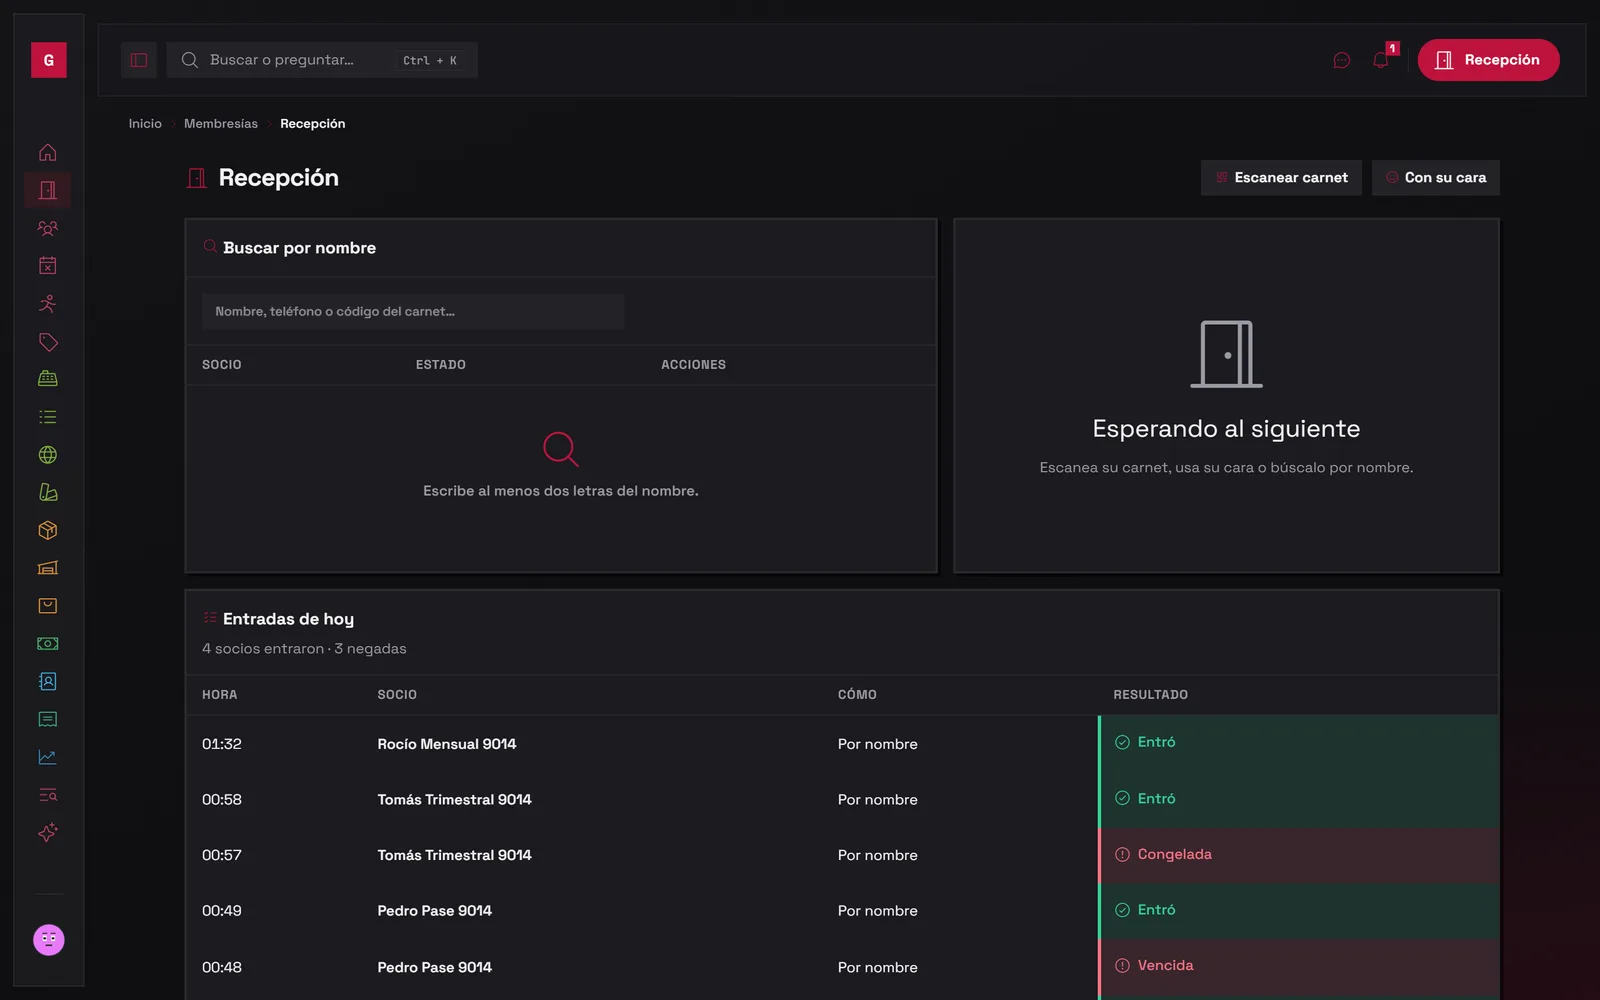Open the green list sidebar icon

point(47,417)
